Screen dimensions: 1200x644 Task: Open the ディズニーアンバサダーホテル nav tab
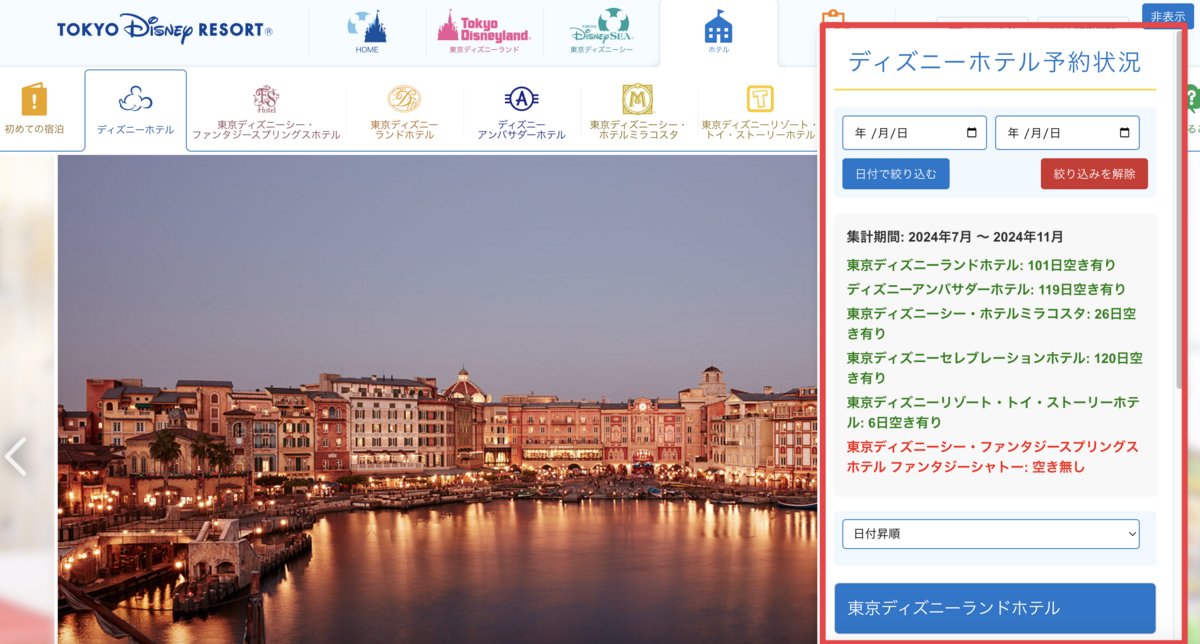[521, 112]
